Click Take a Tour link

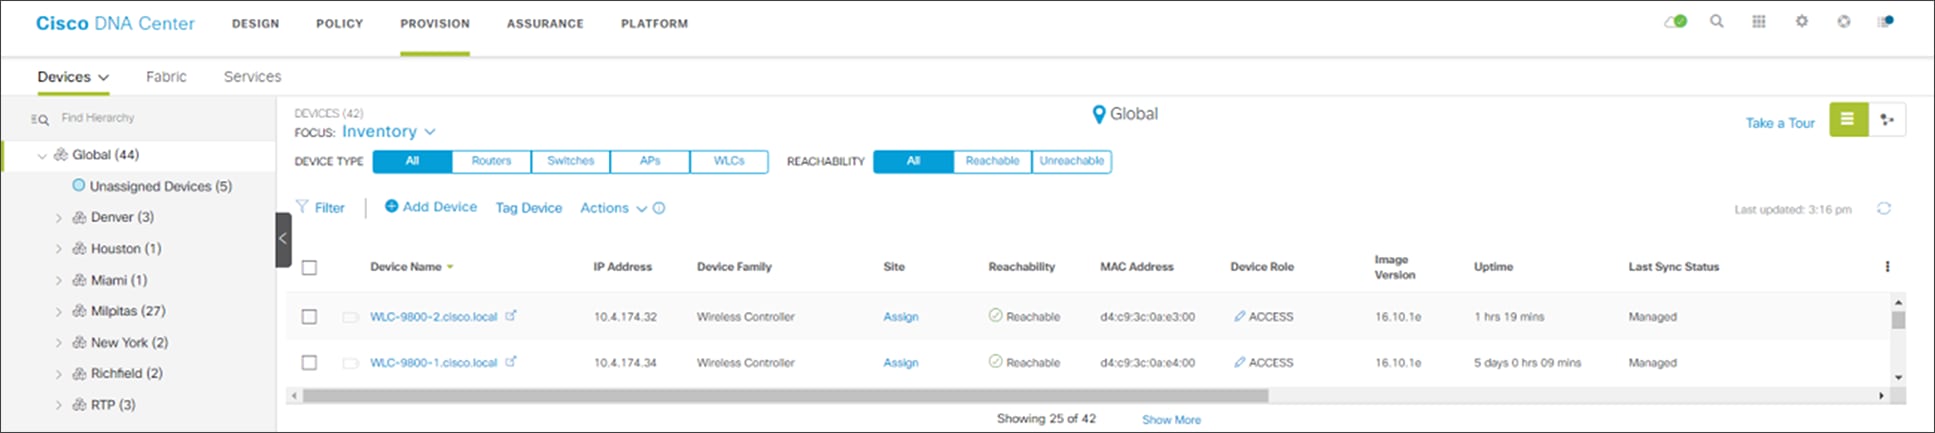[1780, 123]
